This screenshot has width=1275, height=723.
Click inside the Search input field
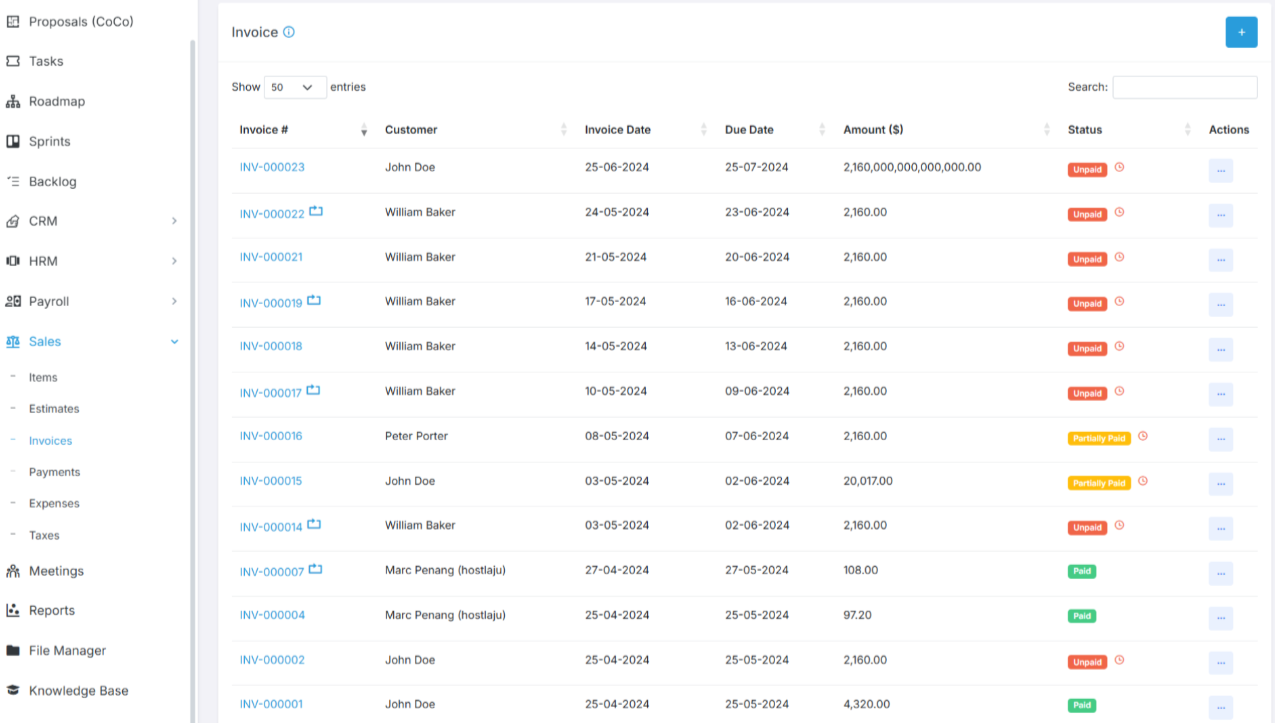(x=1184, y=87)
